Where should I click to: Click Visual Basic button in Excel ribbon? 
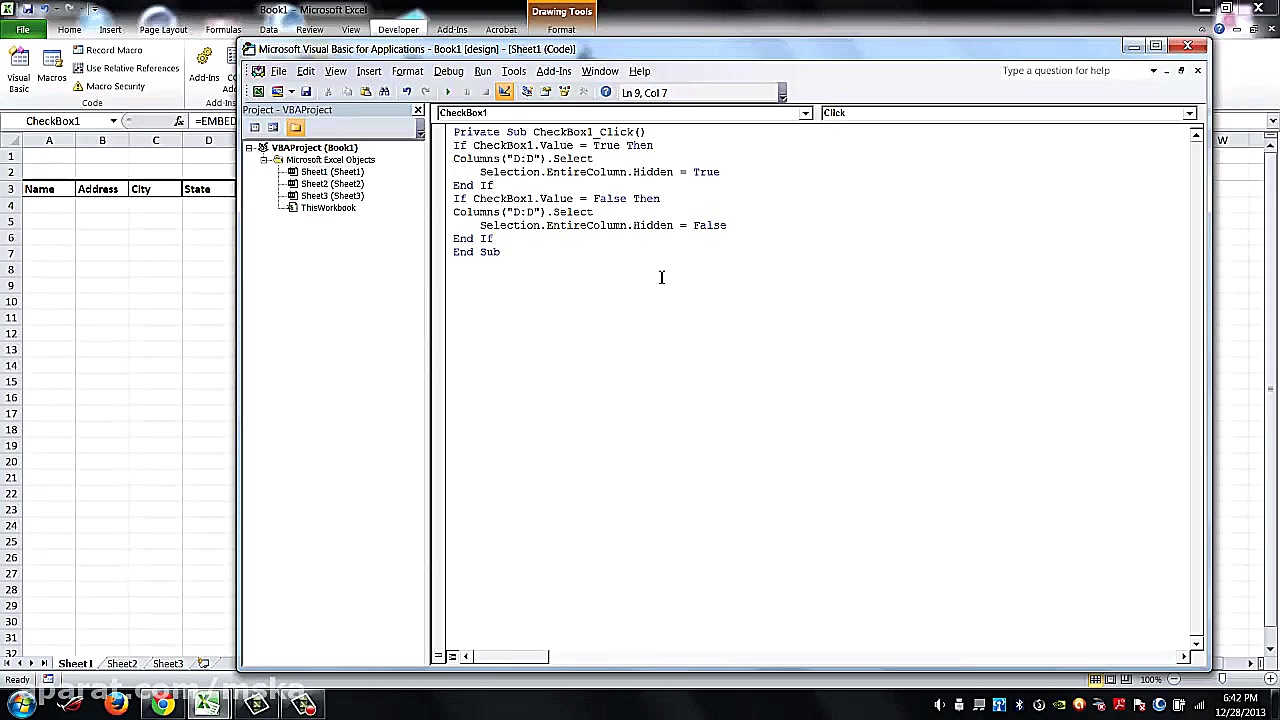(x=19, y=70)
